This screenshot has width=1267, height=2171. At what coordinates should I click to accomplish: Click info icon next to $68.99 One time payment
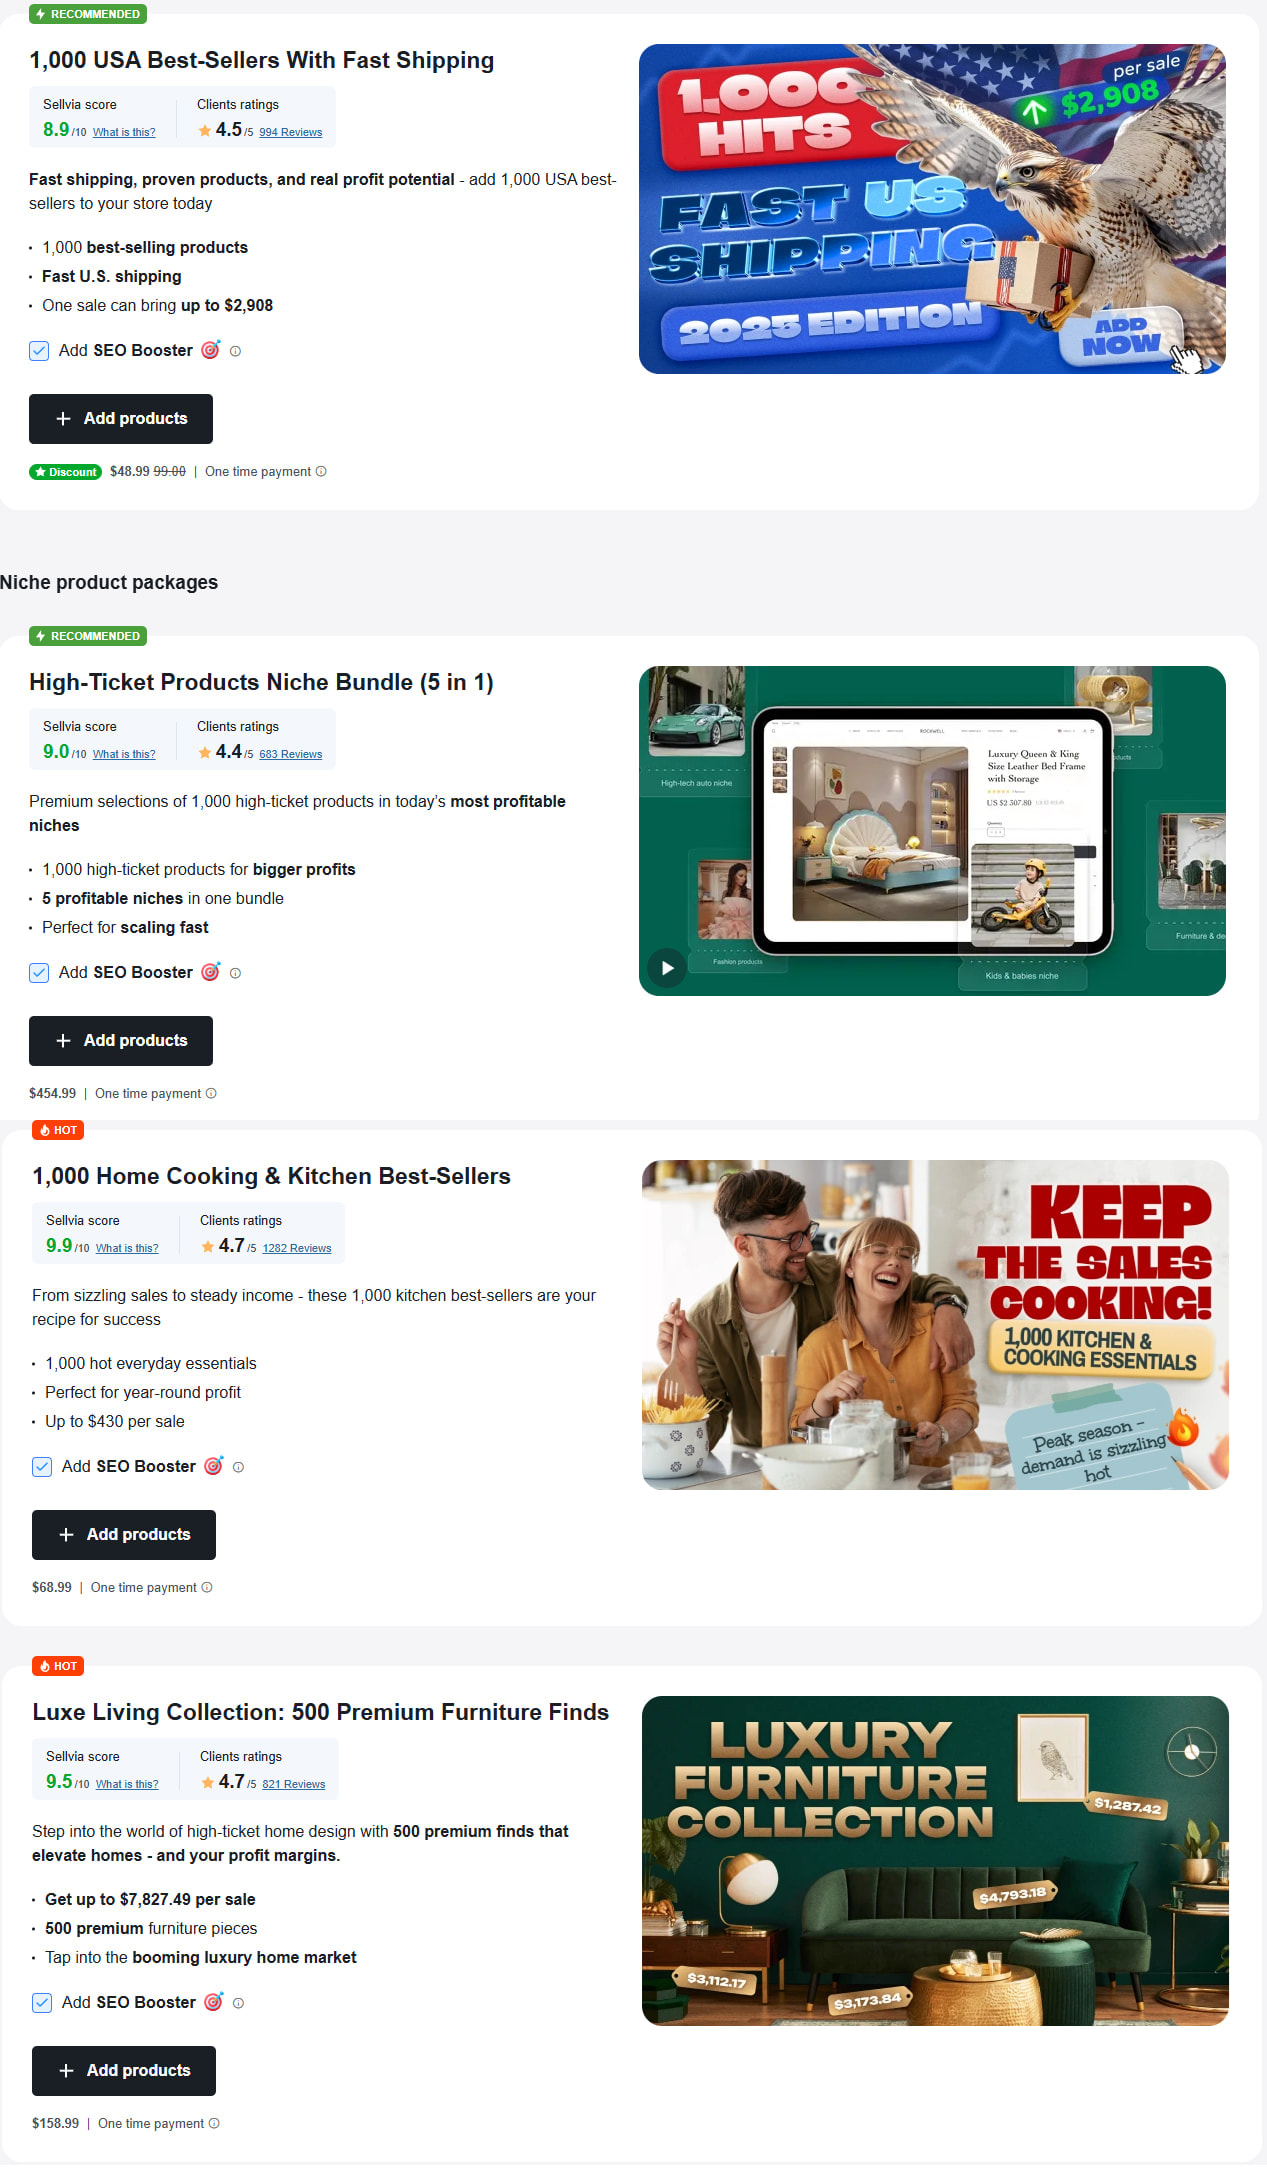click(207, 1587)
